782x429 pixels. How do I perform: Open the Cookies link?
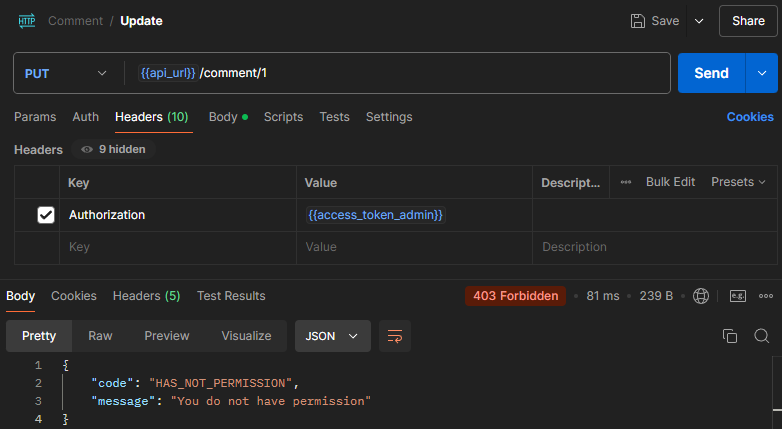pos(750,117)
